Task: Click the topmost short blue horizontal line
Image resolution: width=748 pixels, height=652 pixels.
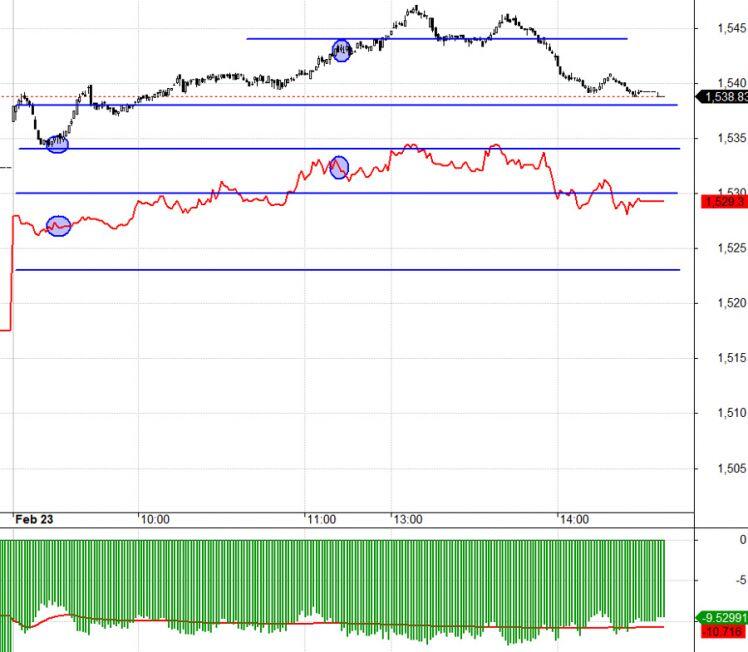Action: [436, 39]
